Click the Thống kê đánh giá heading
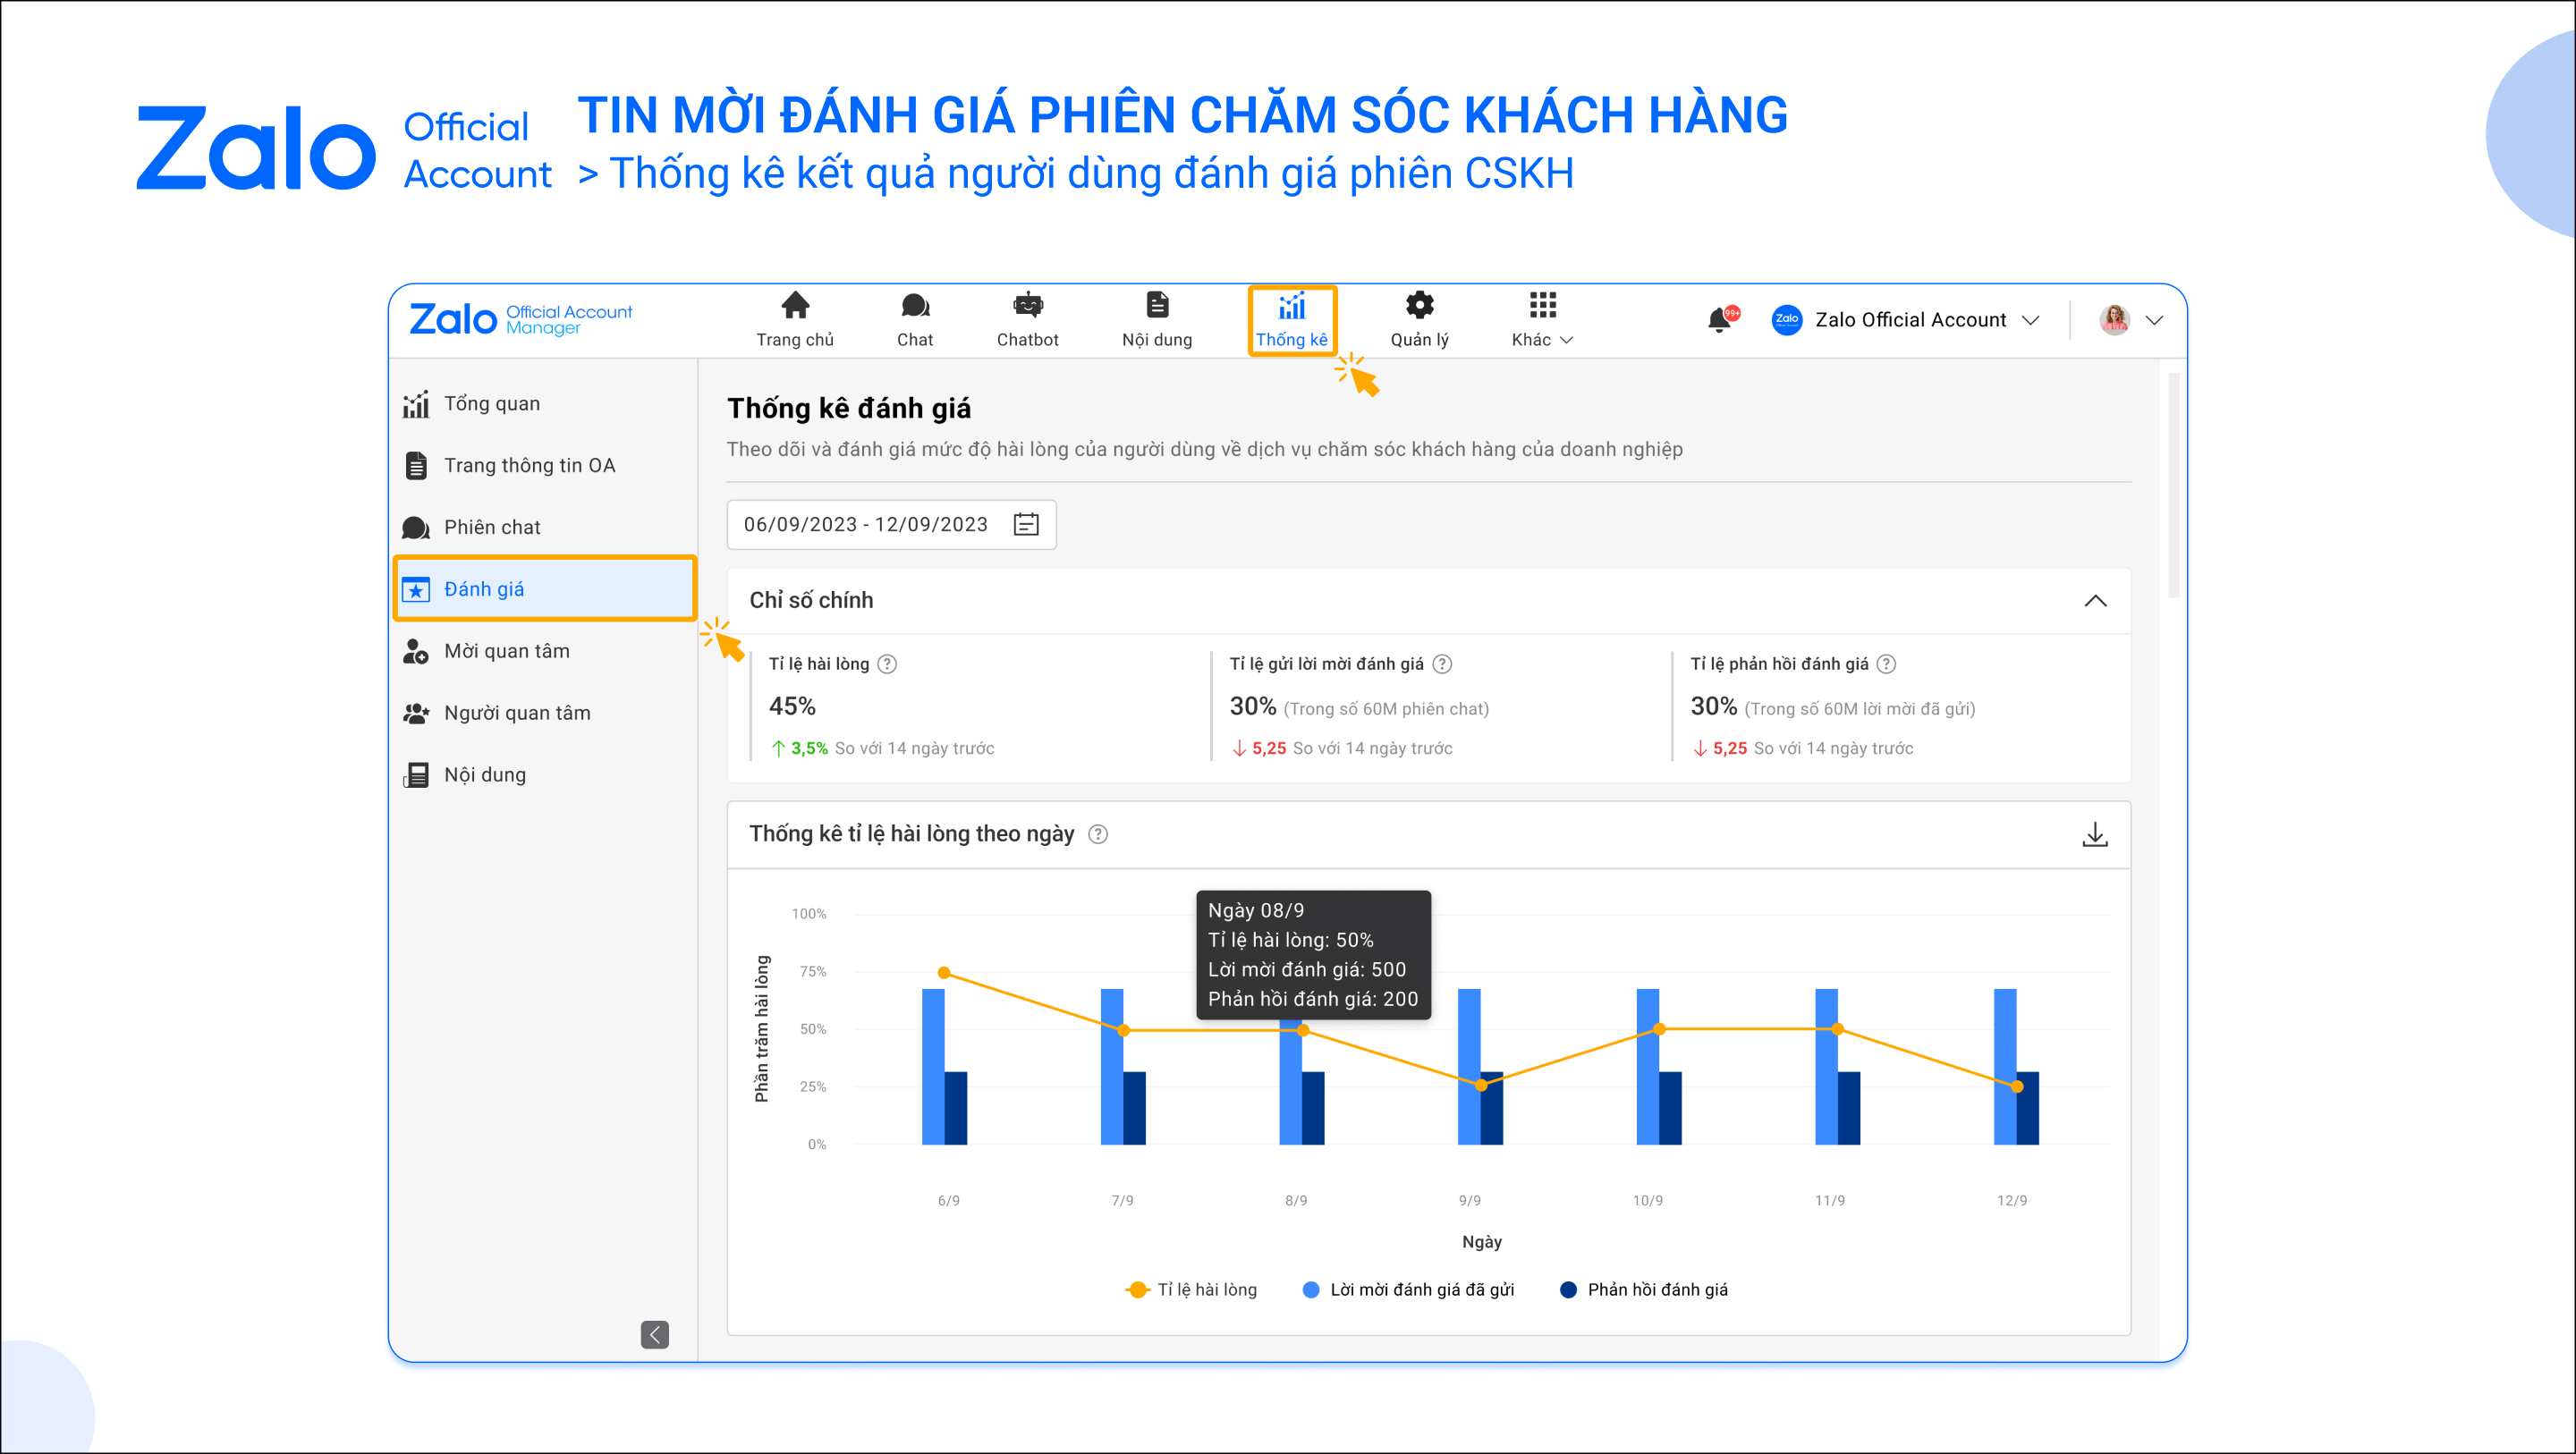The width and height of the screenshot is (2576, 1454). point(848,409)
